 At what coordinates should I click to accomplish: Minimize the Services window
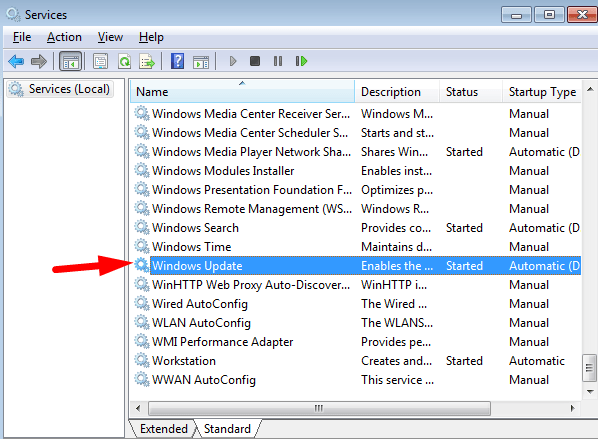[516, 15]
